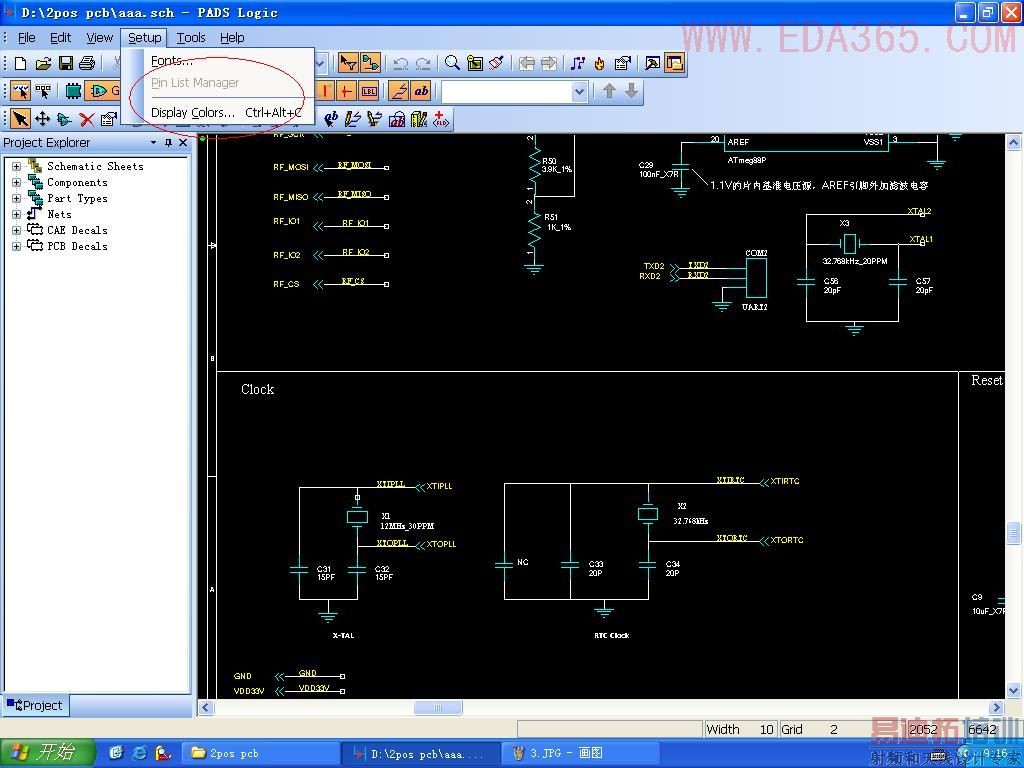
Task: Toggle the arrow Select mode tool
Action: (20, 119)
